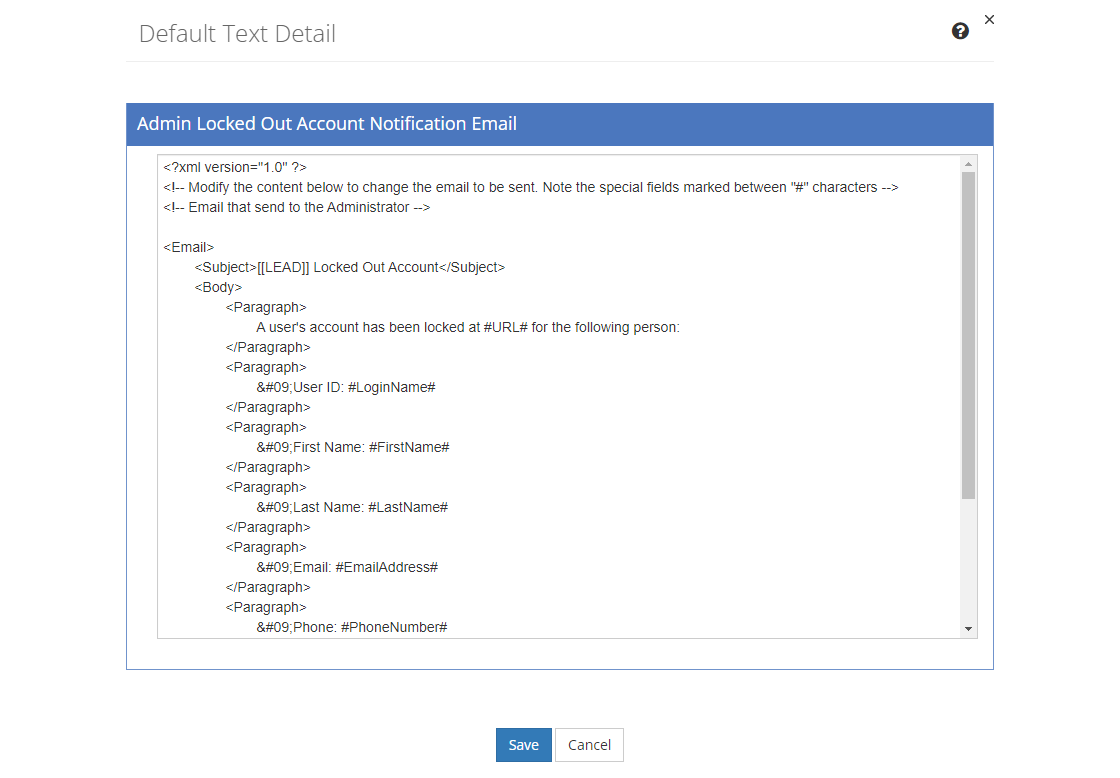
Task: Click the Default Text Detail title
Action: pos(237,34)
